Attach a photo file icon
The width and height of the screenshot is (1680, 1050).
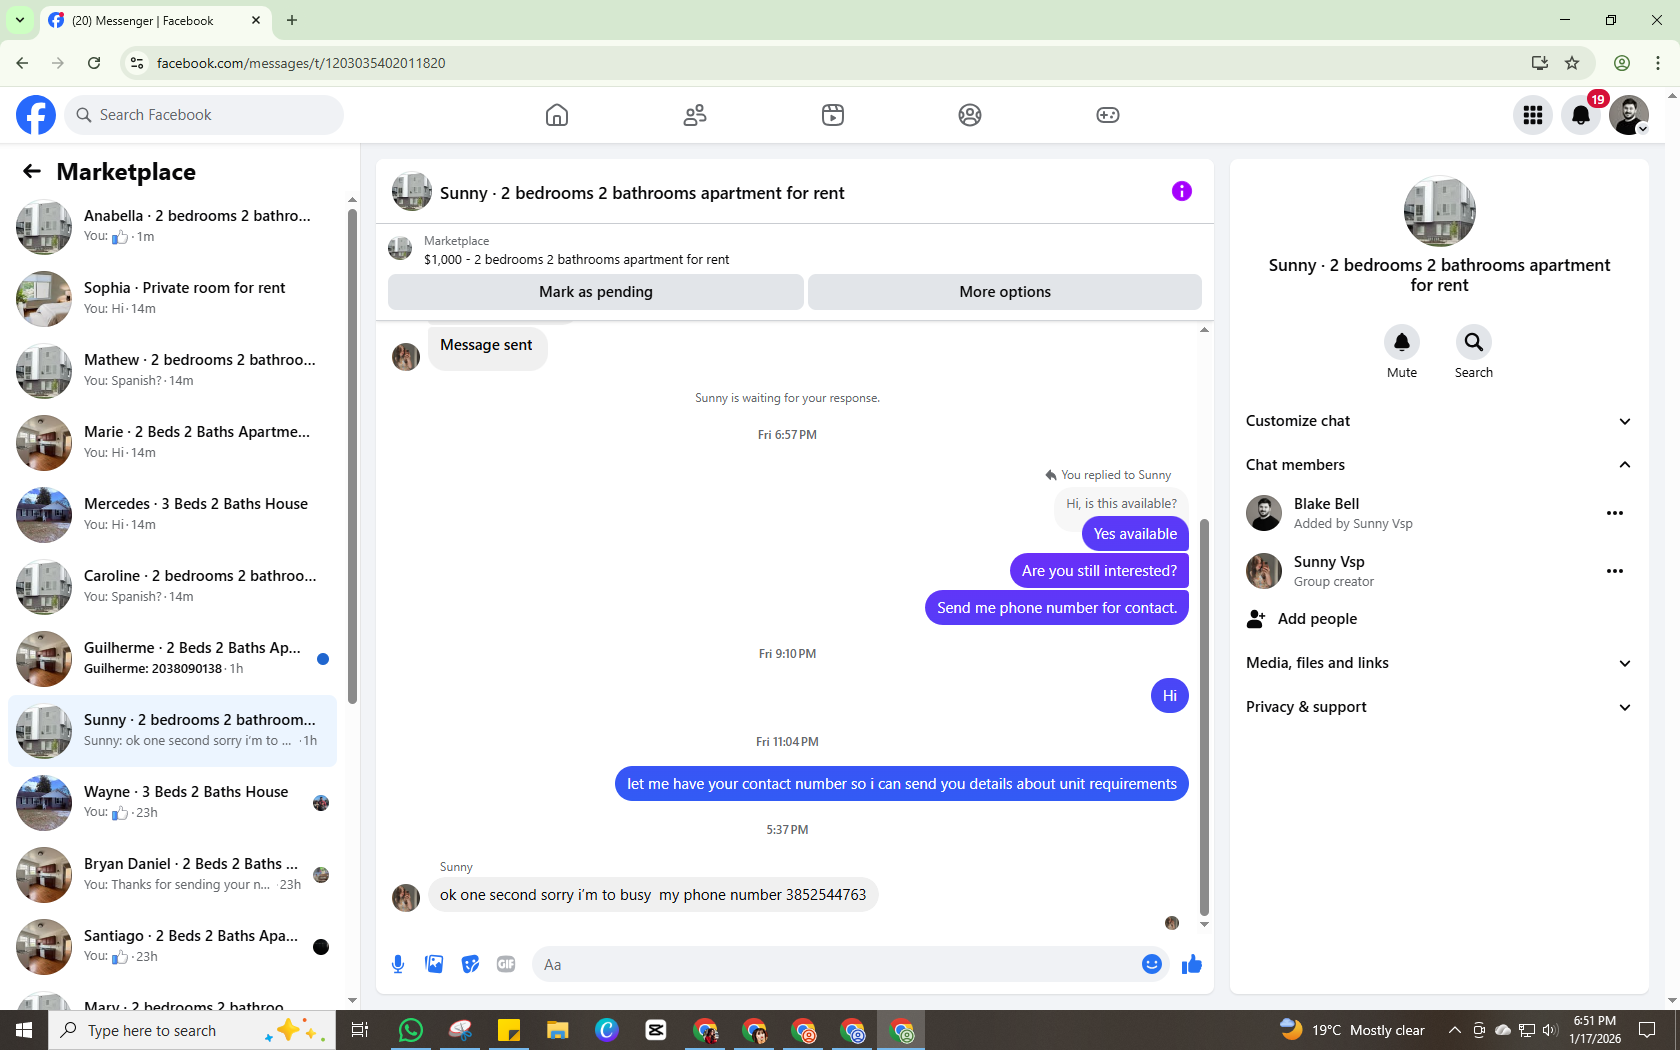pyautogui.click(x=434, y=964)
